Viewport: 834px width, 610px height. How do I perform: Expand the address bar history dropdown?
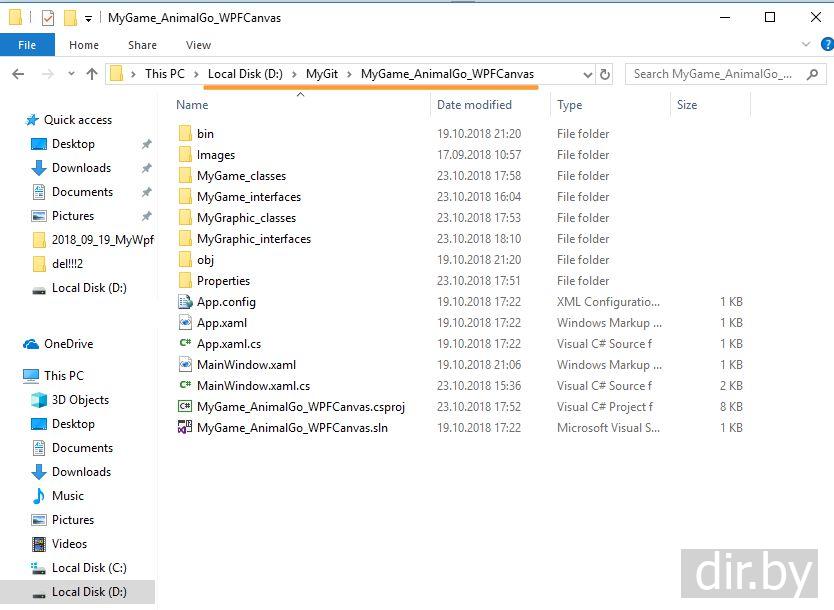[587, 74]
